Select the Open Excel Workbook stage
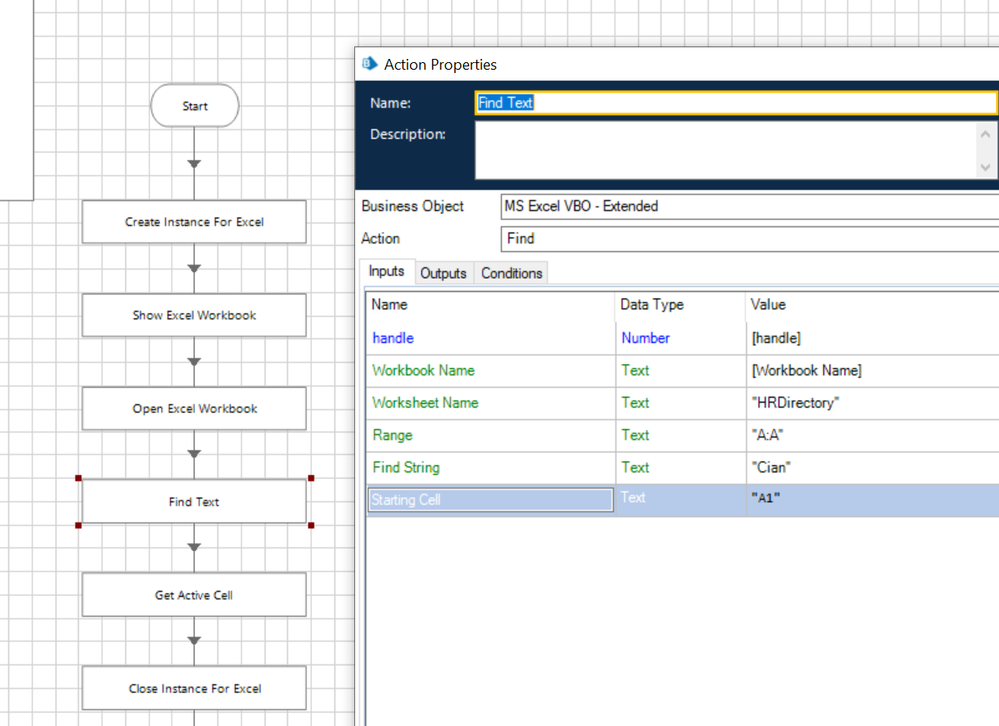Screen dimensions: 999x726 tap(194, 408)
